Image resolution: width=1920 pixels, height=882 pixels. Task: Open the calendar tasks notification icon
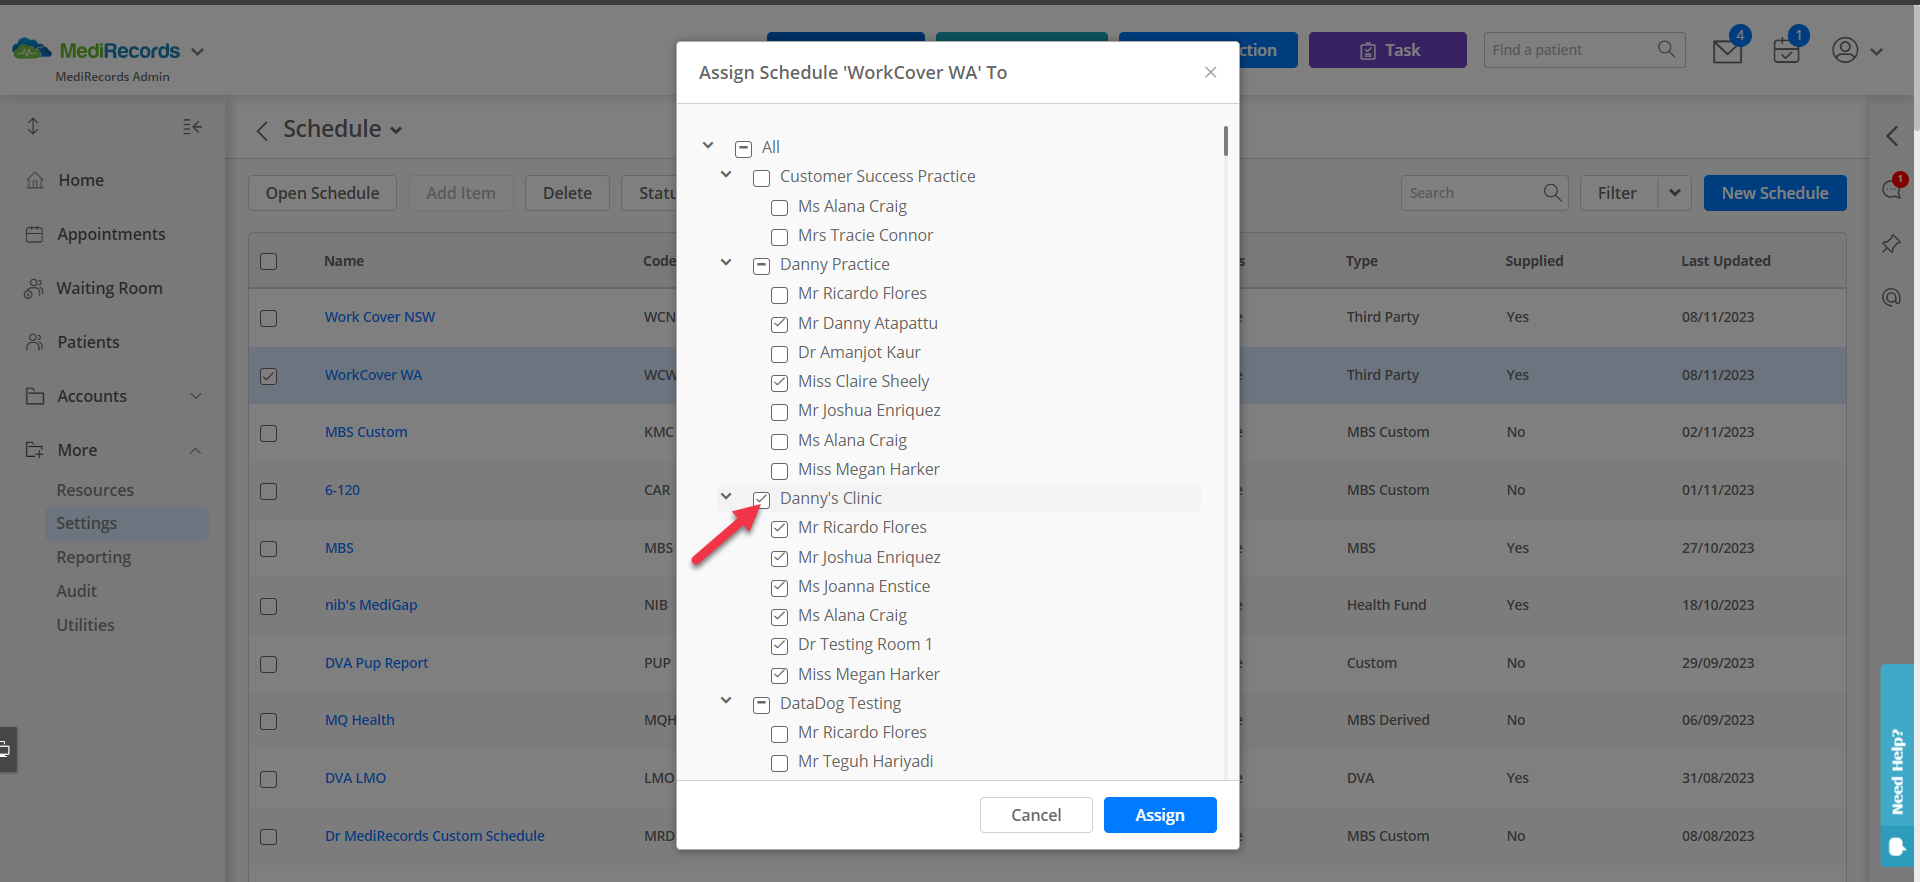click(1786, 51)
